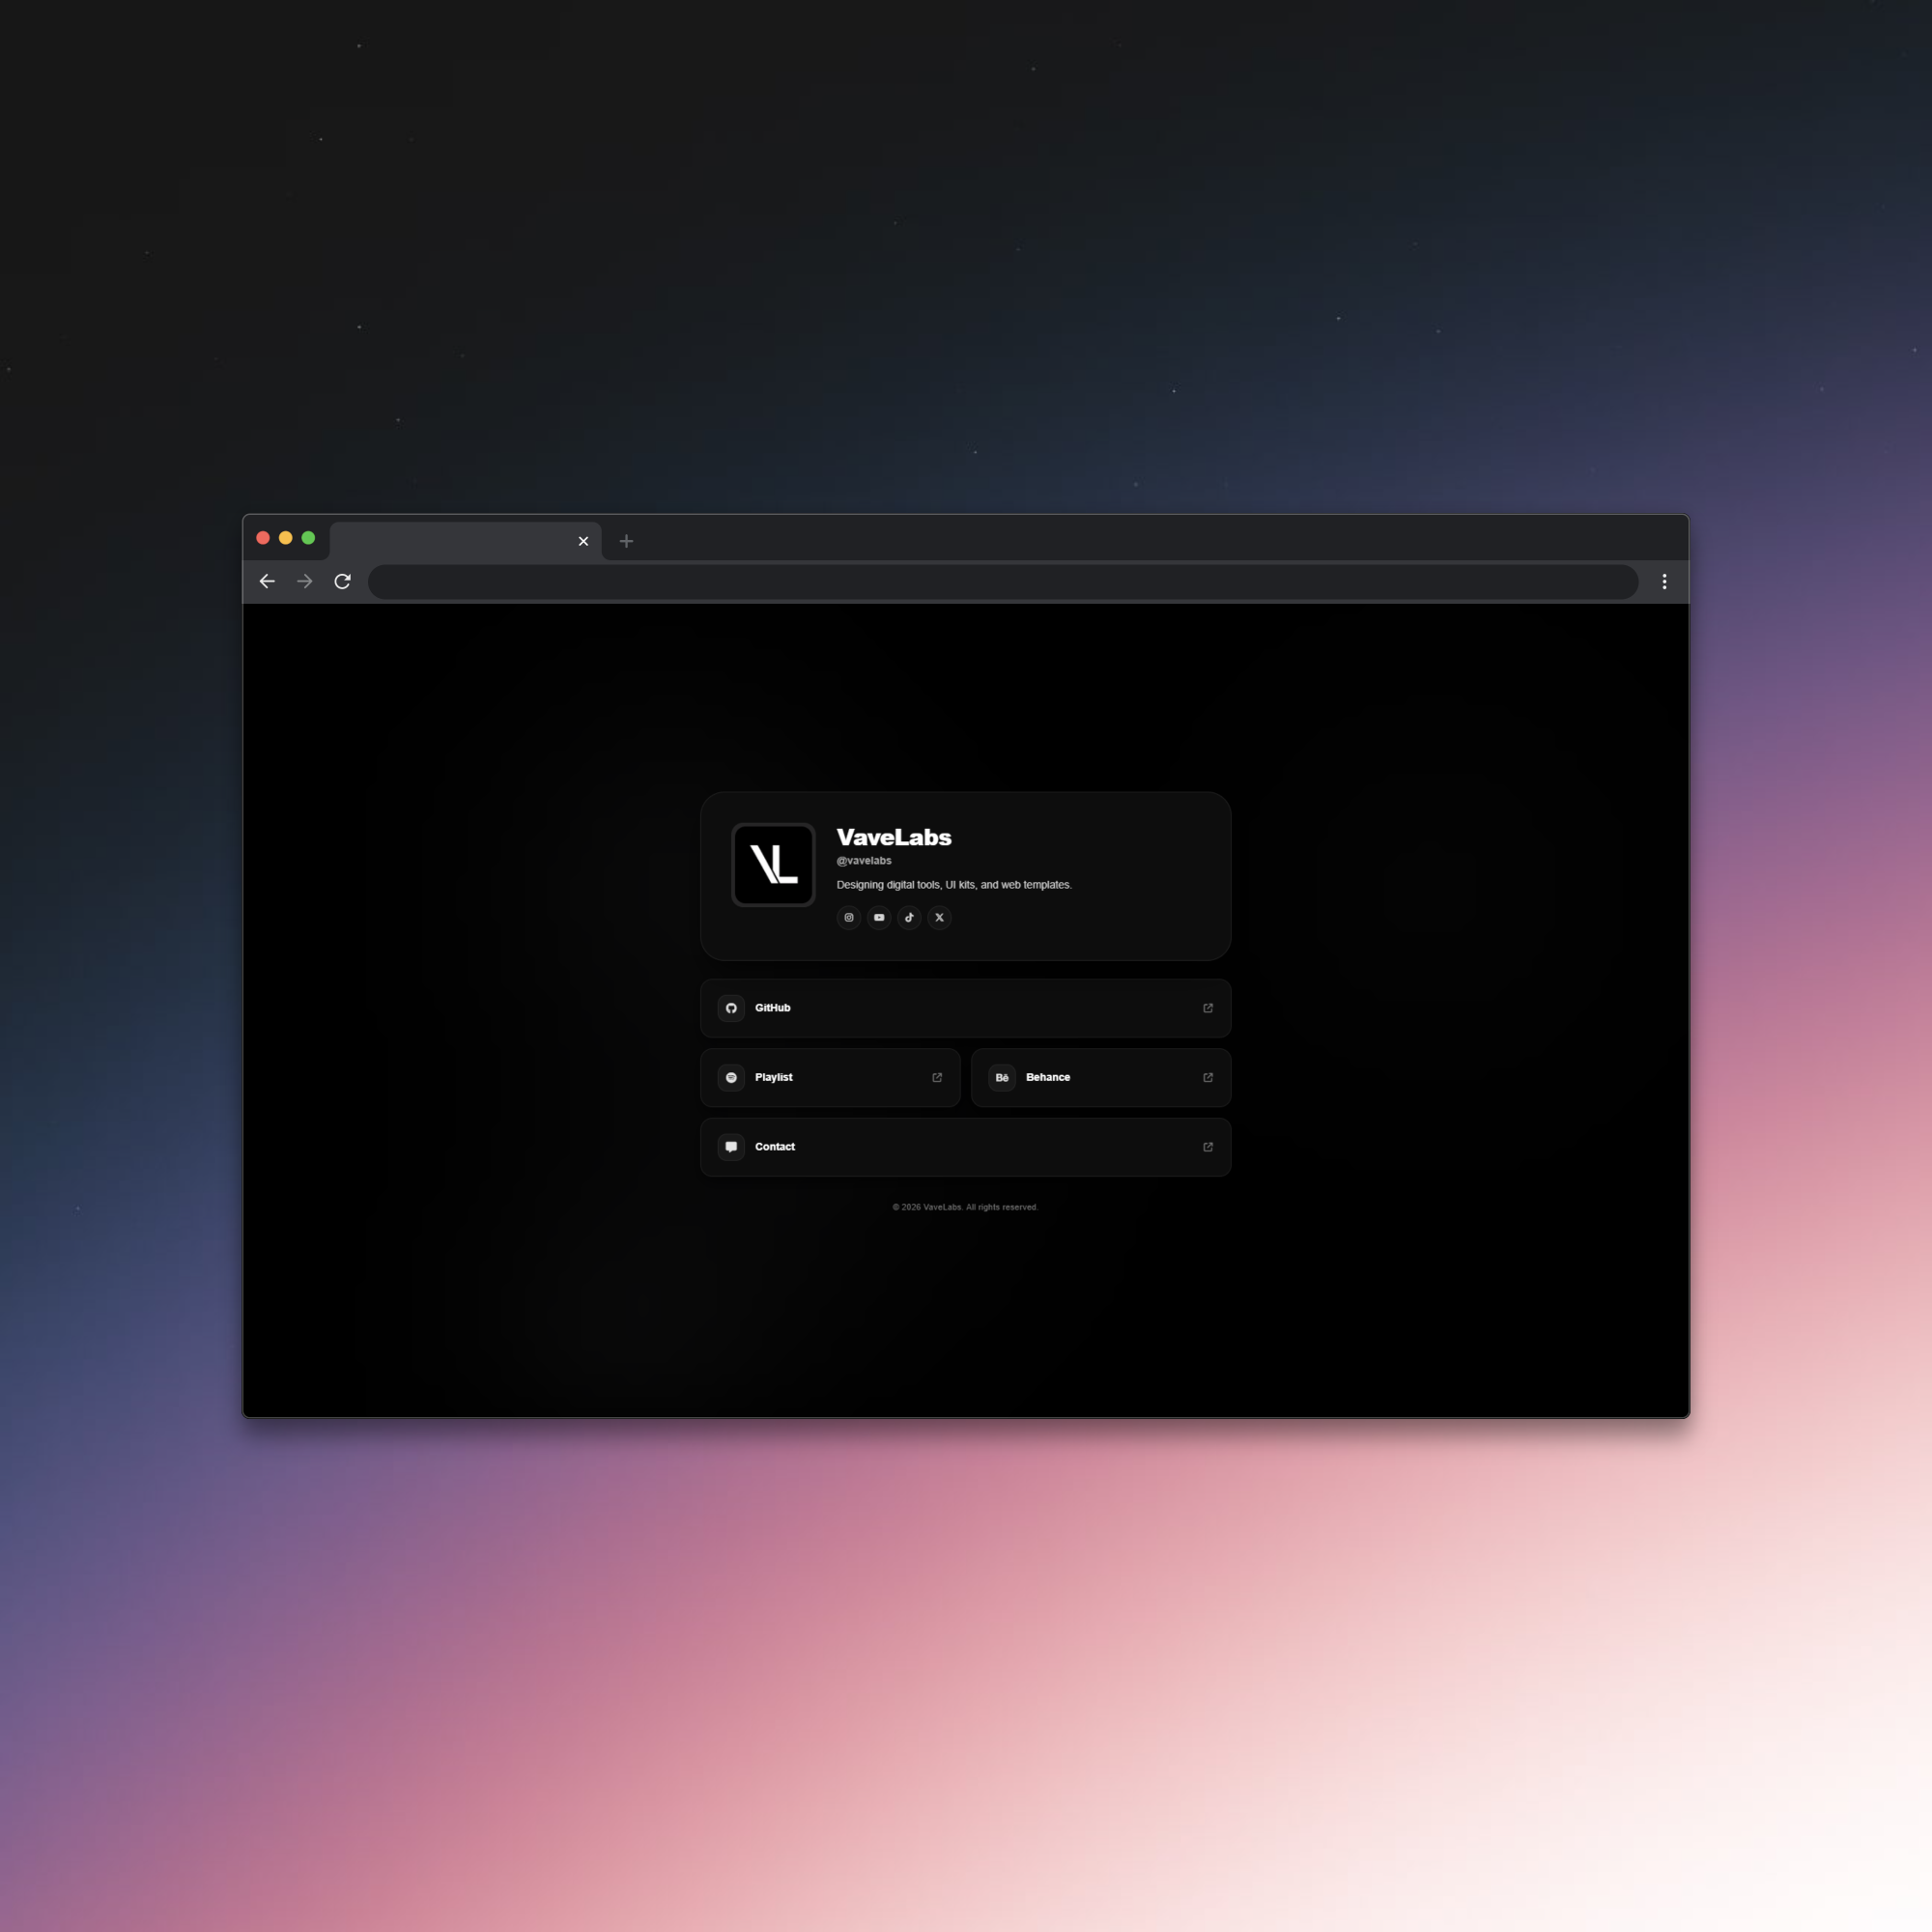Open the Behance link text
Image resolution: width=1932 pixels, height=1932 pixels.
(x=1048, y=1077)
